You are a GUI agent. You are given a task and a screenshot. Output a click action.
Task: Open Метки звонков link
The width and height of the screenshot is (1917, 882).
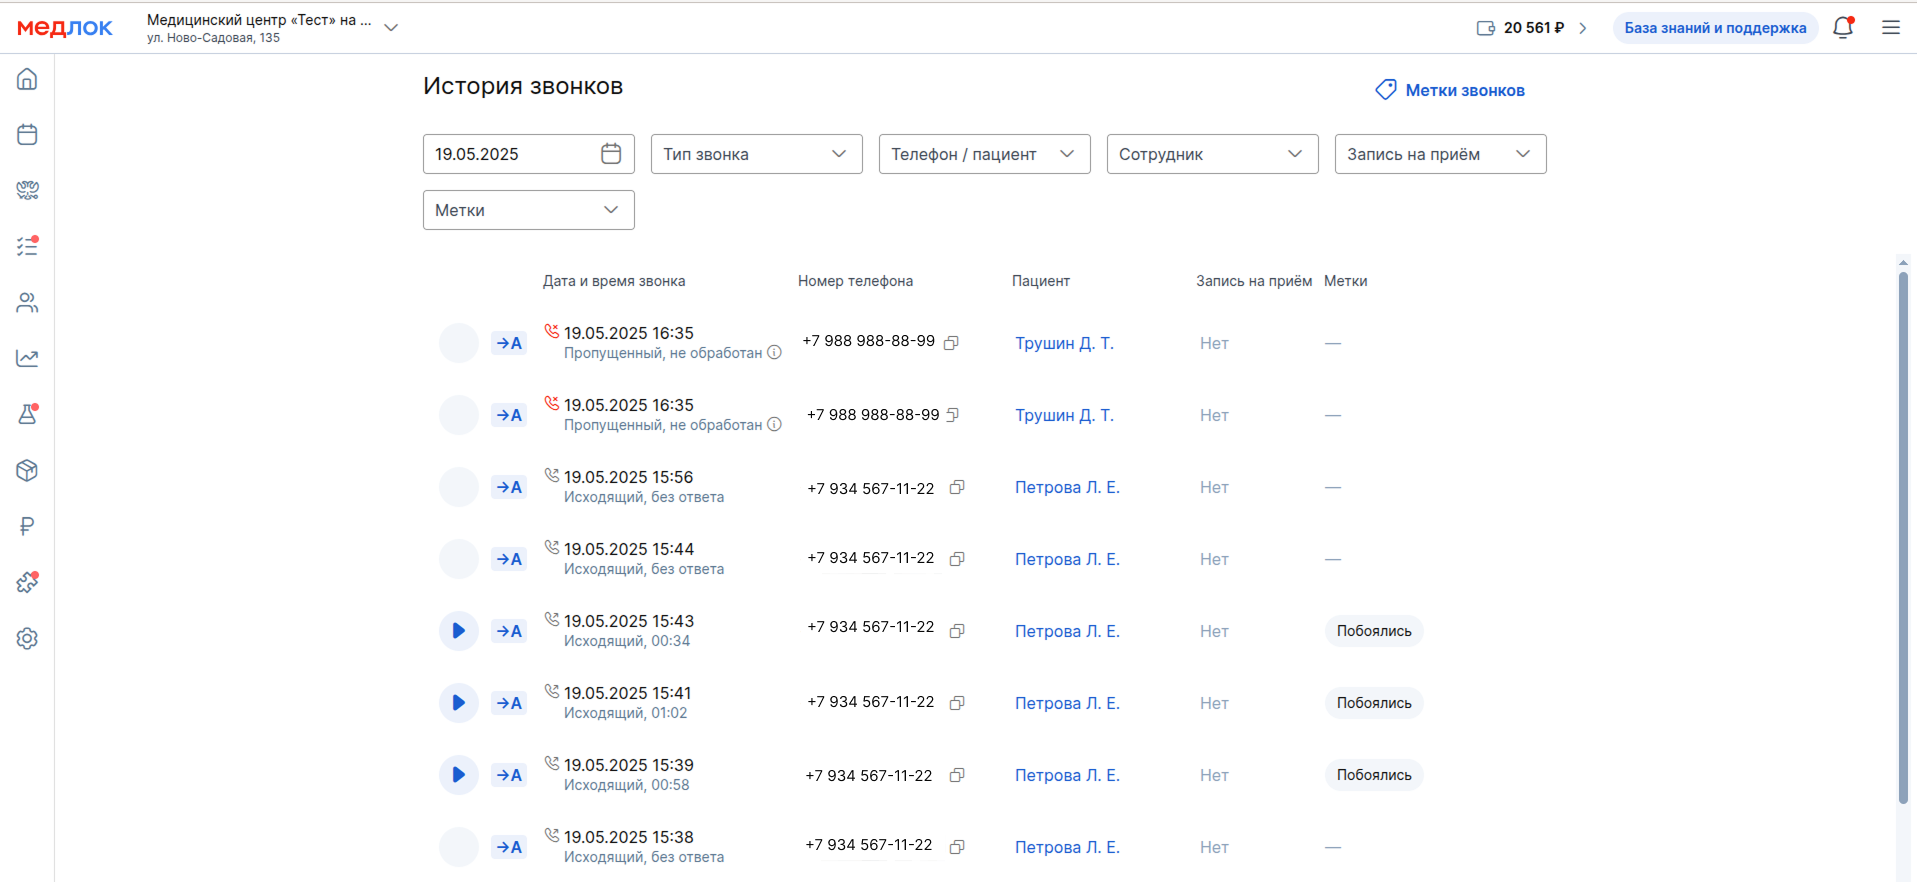point(1450,90)
